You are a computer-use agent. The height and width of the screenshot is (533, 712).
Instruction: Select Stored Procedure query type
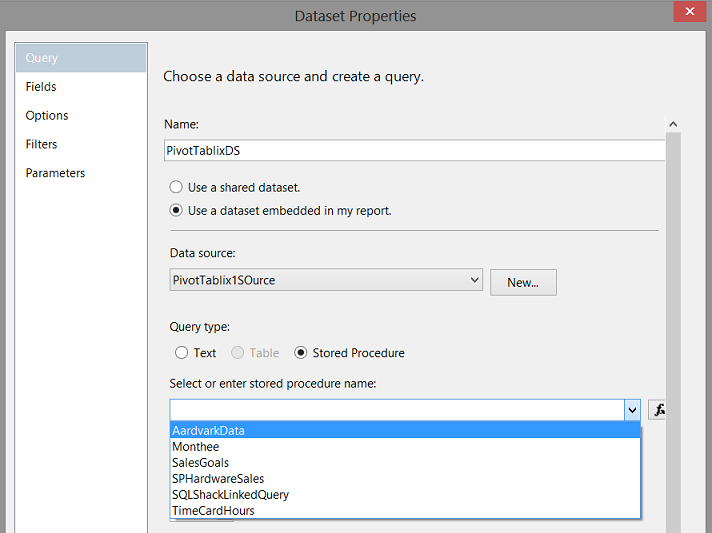[301, 353]
